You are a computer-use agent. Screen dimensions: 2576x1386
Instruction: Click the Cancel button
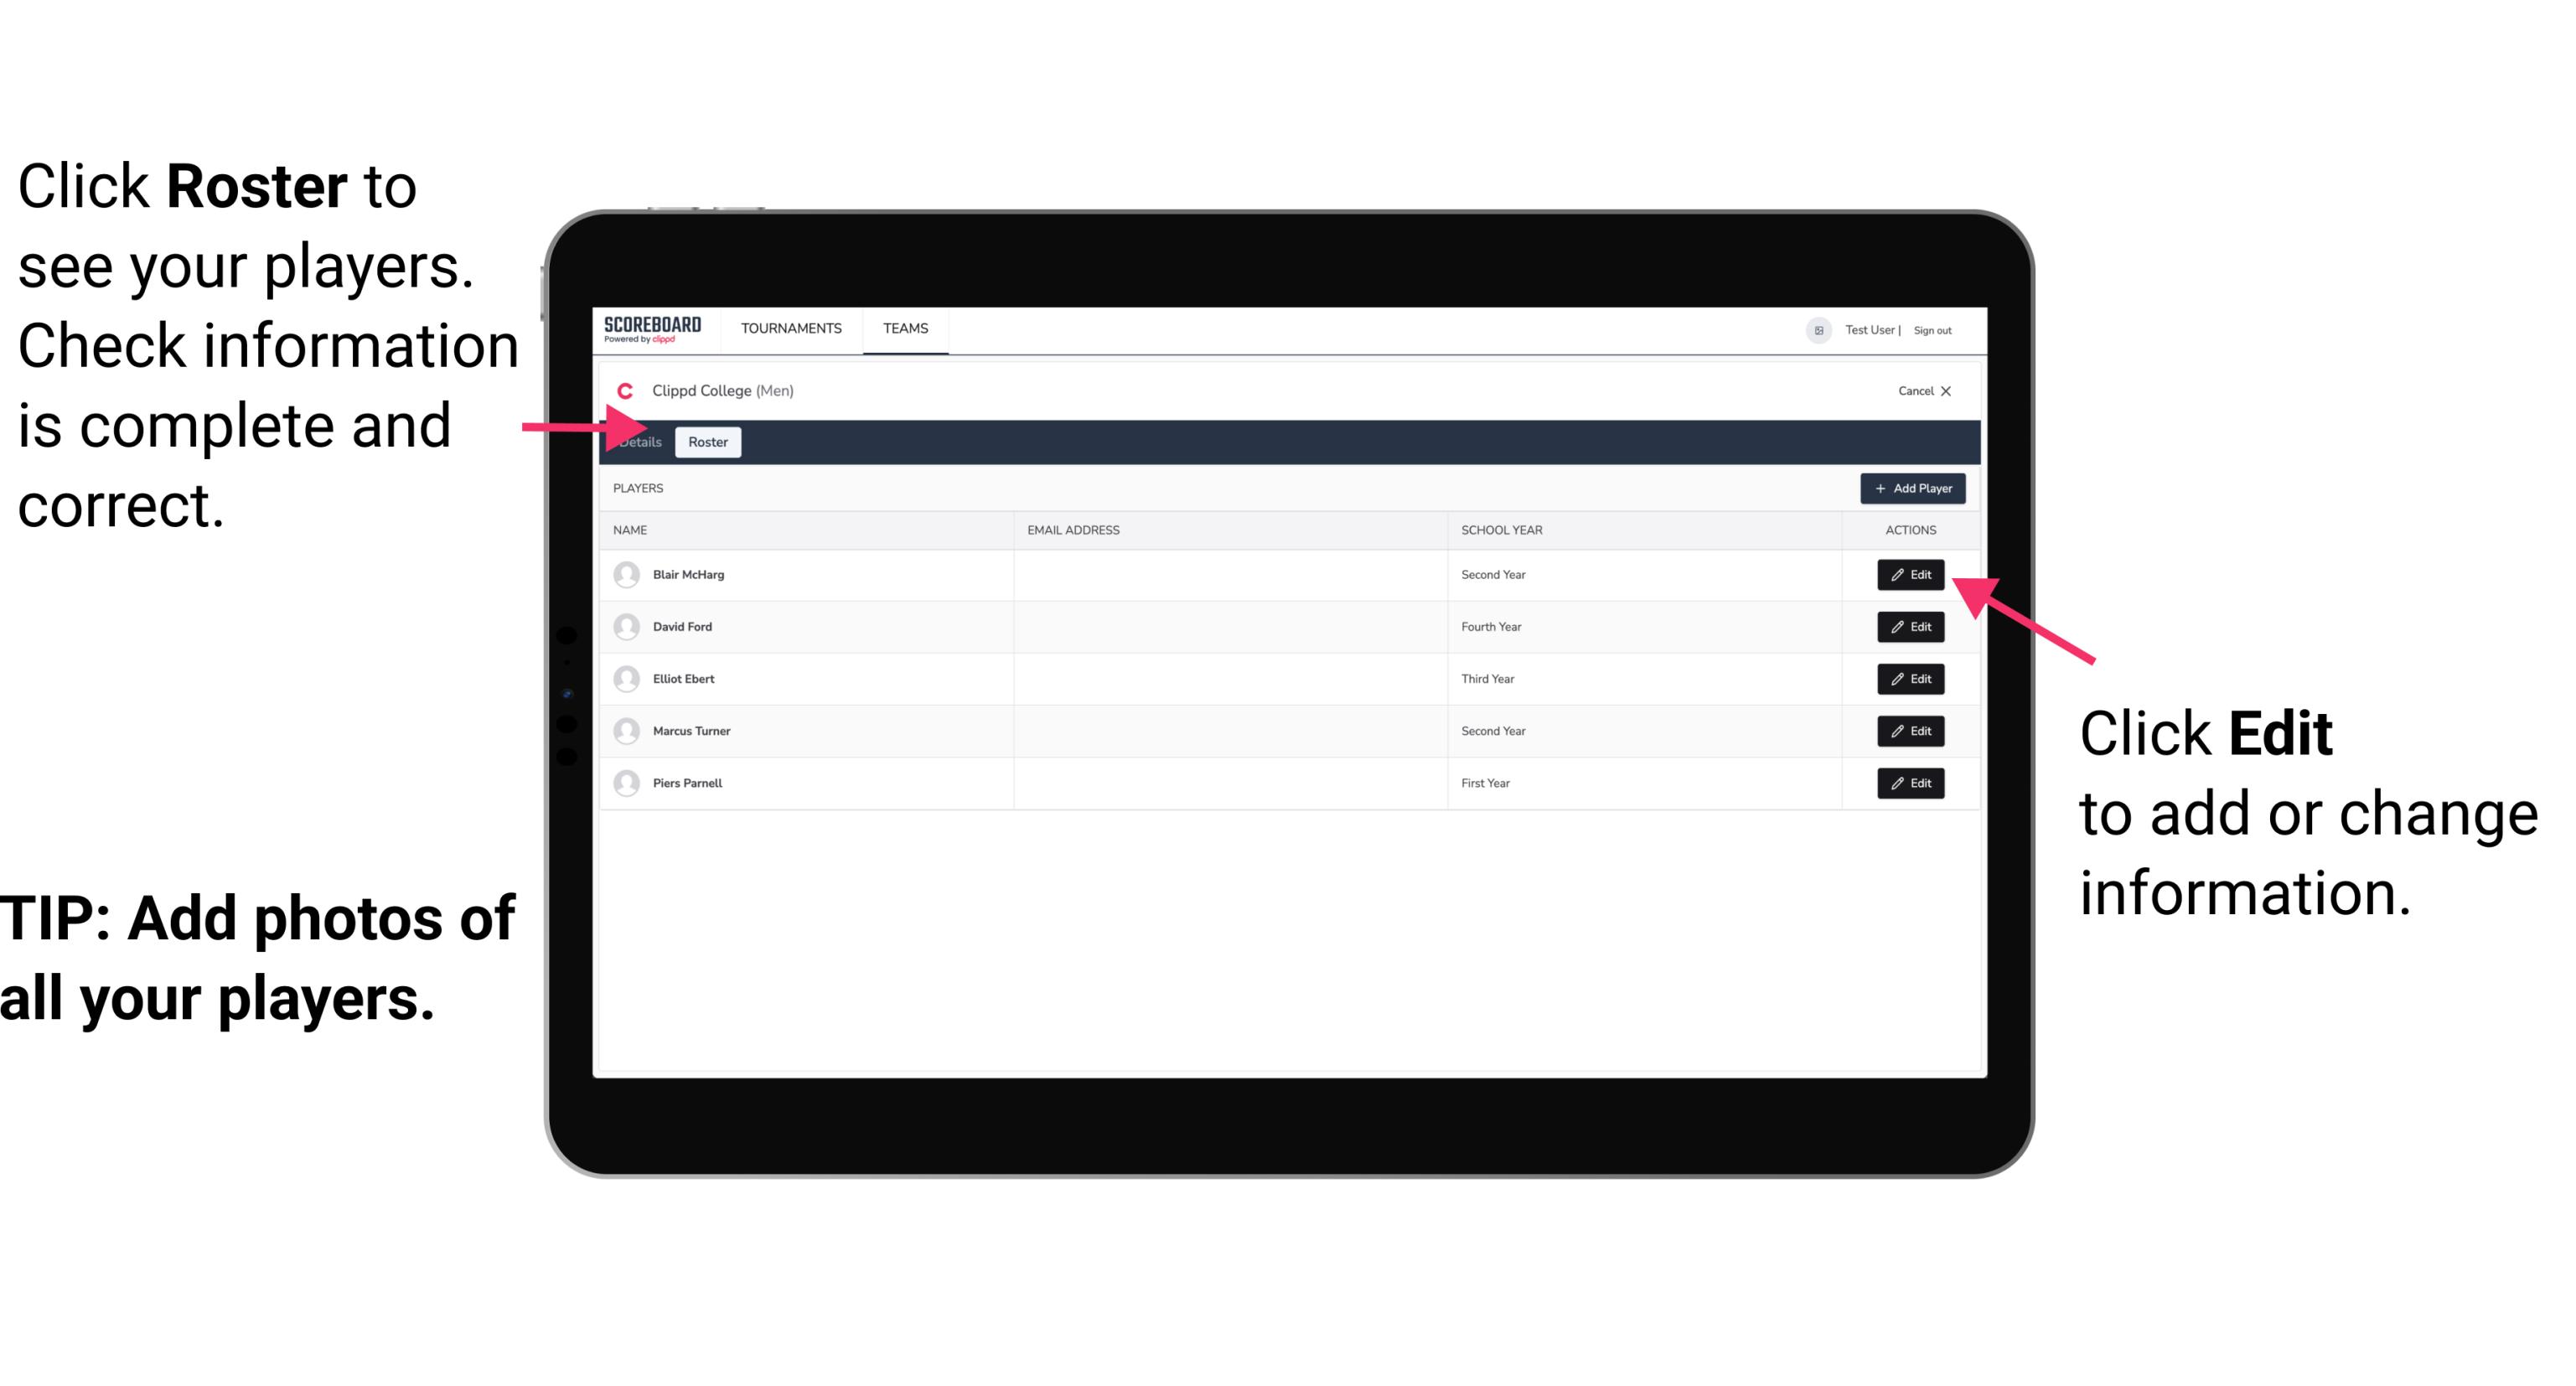coord(1924,390)
